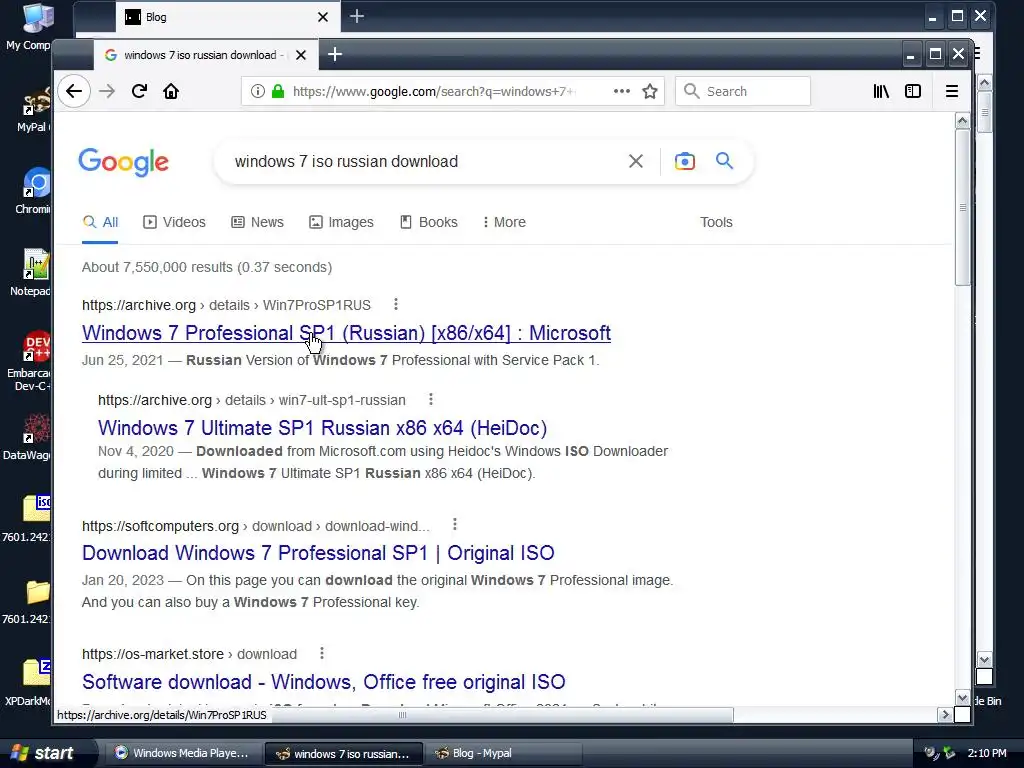The height and width of the screenshot is (768, 1024).
Task: Open Software download Windows Office free ISO link
Action: pos(324,682)
